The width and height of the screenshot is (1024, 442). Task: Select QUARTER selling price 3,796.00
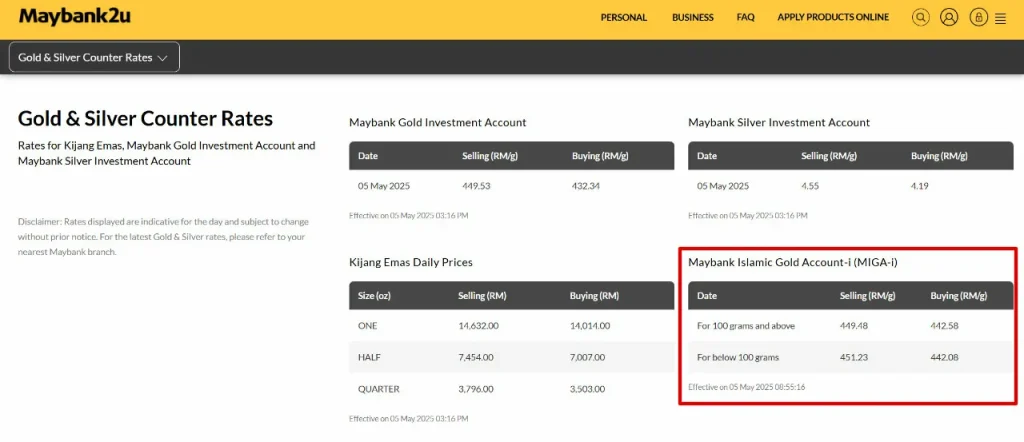coord(476,389)
